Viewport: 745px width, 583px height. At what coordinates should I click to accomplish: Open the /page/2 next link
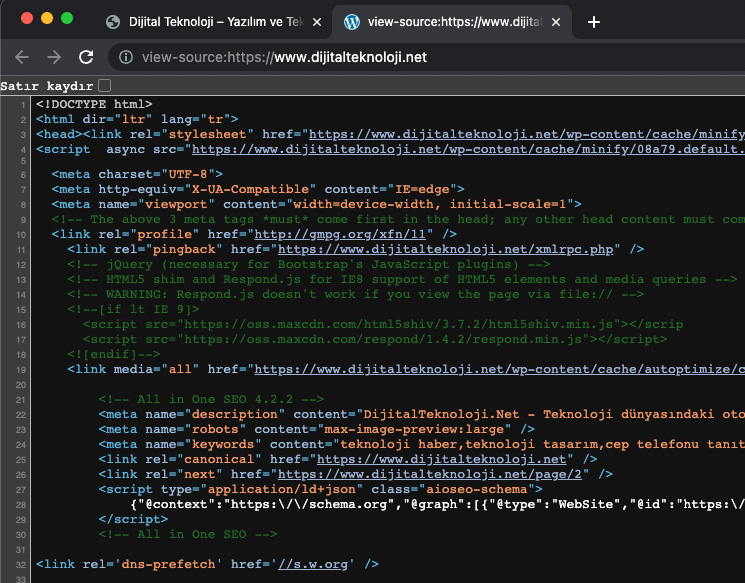(x=430, y=474)
